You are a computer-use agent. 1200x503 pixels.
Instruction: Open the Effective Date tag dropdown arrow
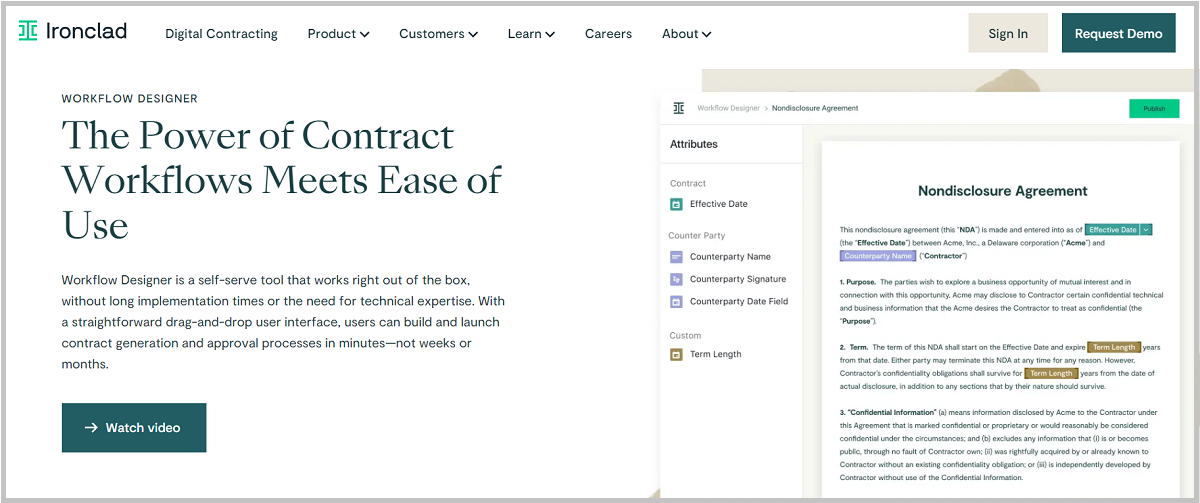tap(1146, 229)
